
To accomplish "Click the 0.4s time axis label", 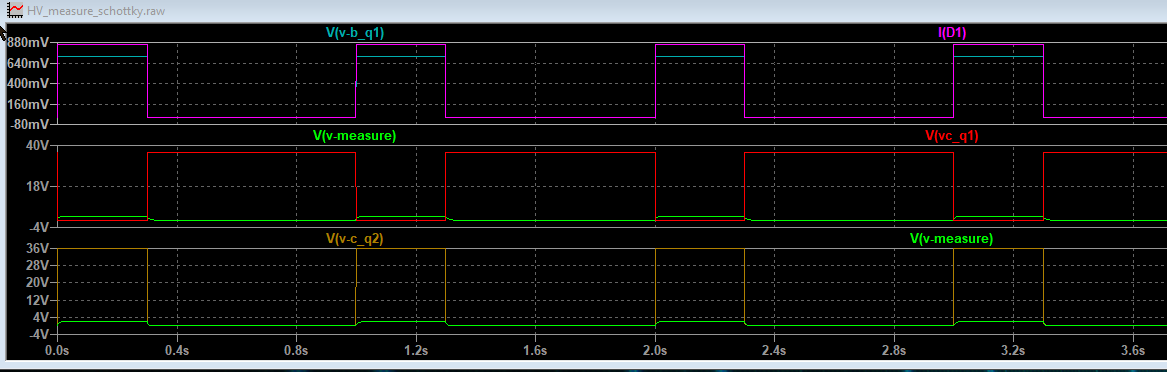I will click(176, 349).
